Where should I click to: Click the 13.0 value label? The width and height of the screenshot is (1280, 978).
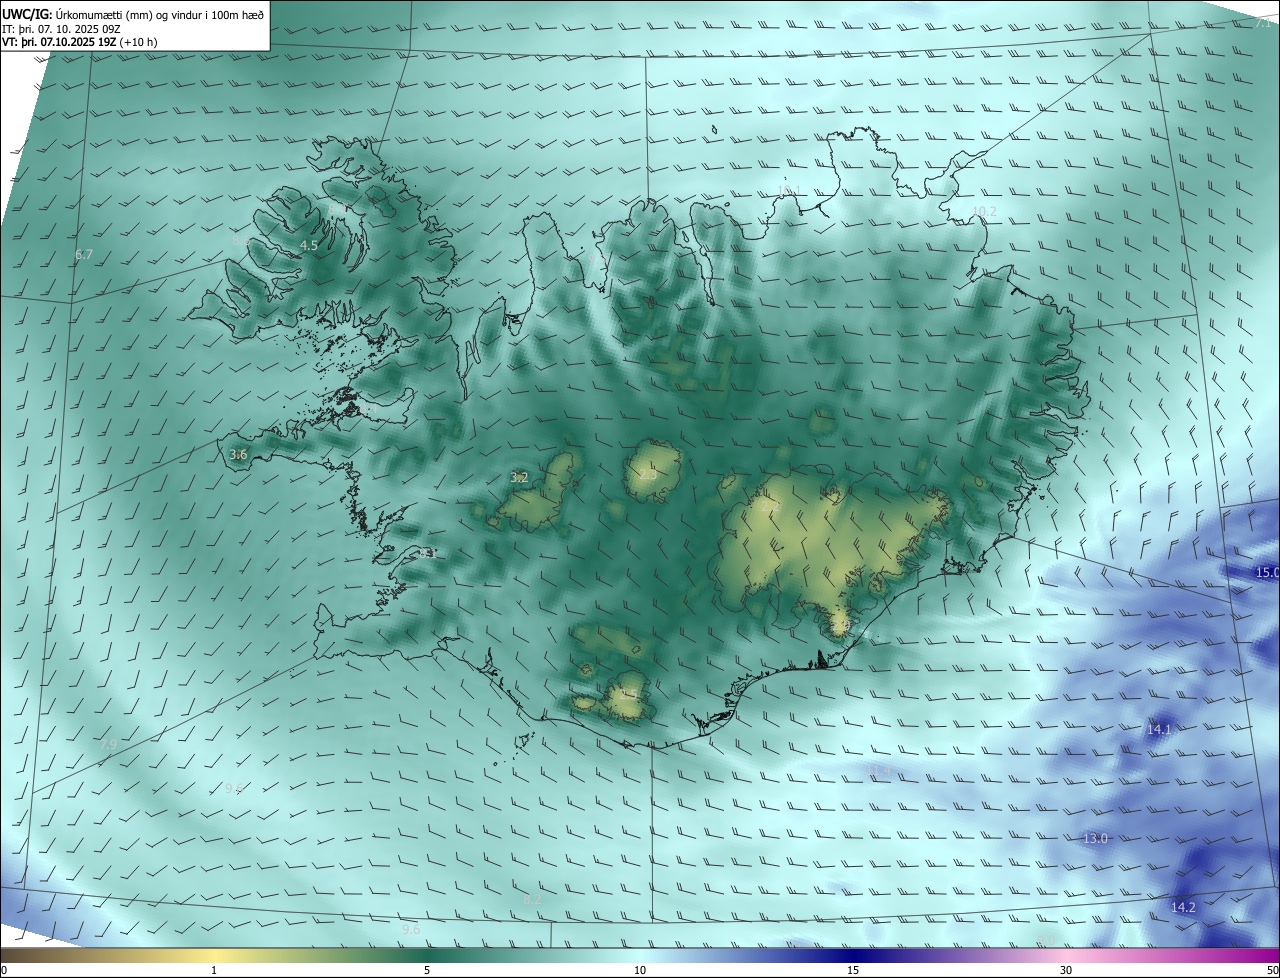tap(1095, 838)
